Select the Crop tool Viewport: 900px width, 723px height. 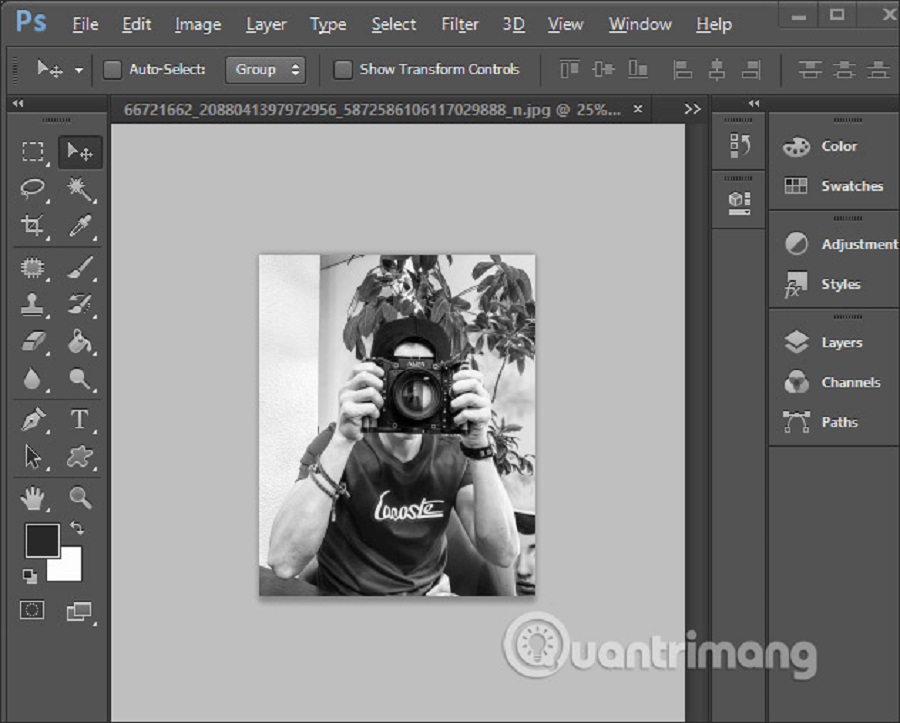coord(33,227)
